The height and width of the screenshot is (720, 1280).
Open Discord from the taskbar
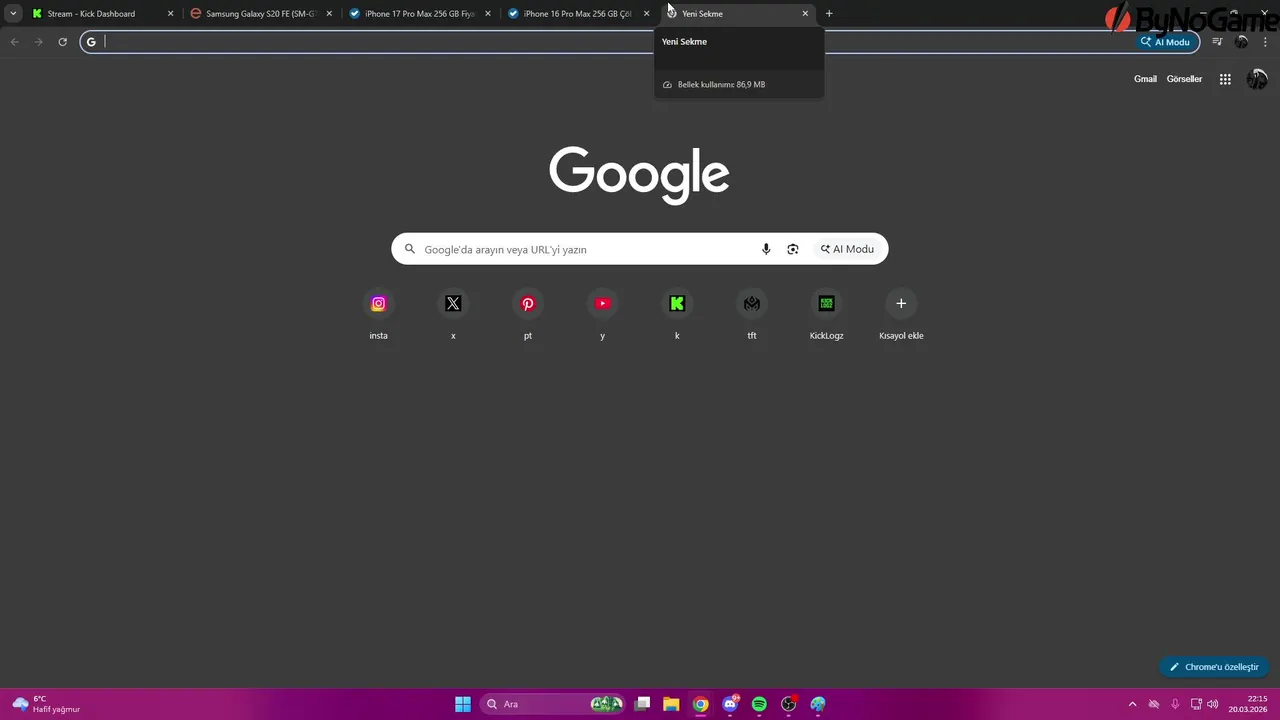pyautogui.click(x=730, y=704)
